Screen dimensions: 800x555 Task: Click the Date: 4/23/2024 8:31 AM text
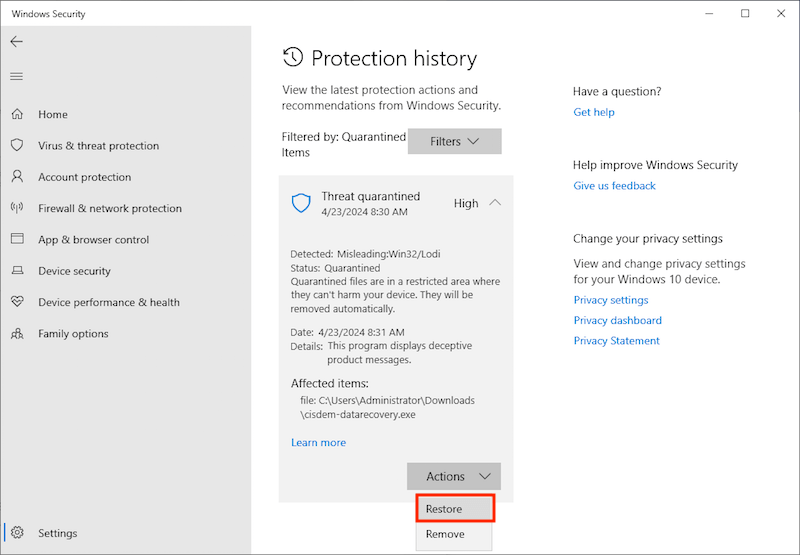(347, 332)
